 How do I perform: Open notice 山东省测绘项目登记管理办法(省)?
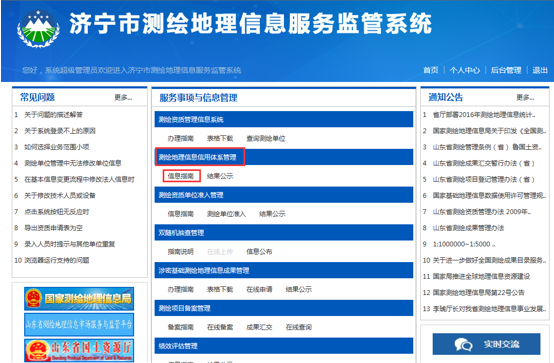(483, 179)
